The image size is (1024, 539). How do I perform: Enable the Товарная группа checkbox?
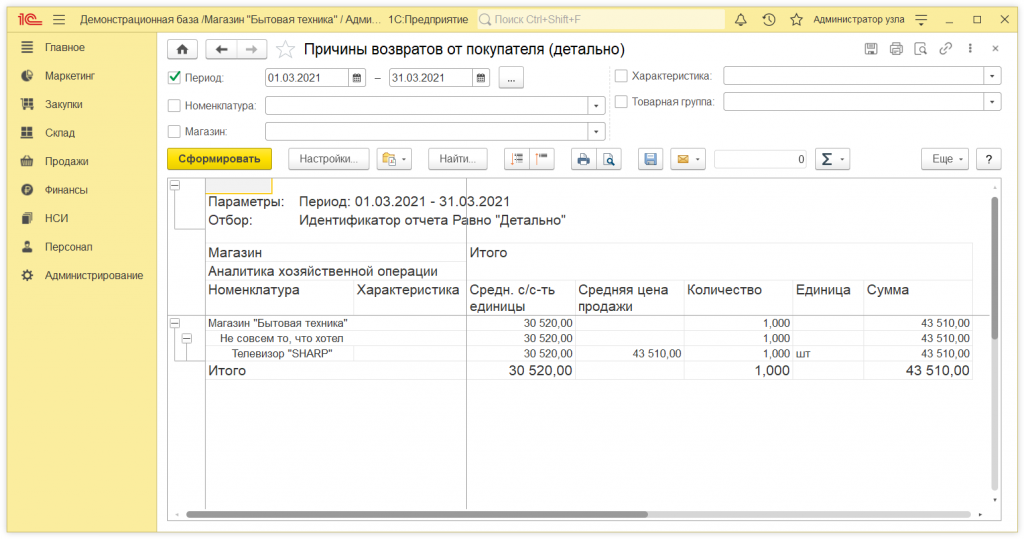pyautogui.click(x=621, y=101)
